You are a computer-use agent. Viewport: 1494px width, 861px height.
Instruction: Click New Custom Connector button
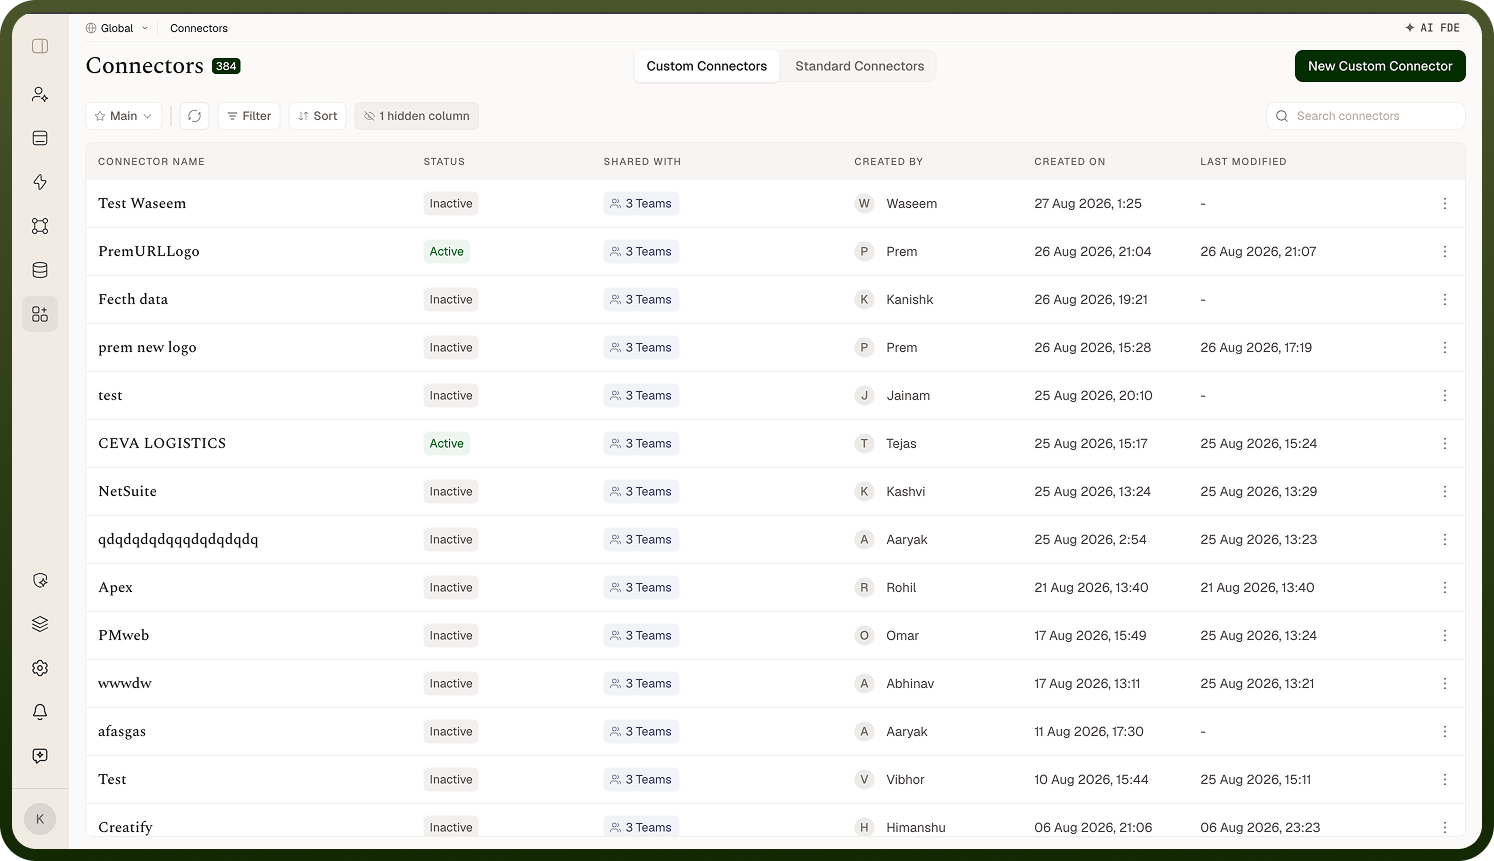tap(1380, 66)
